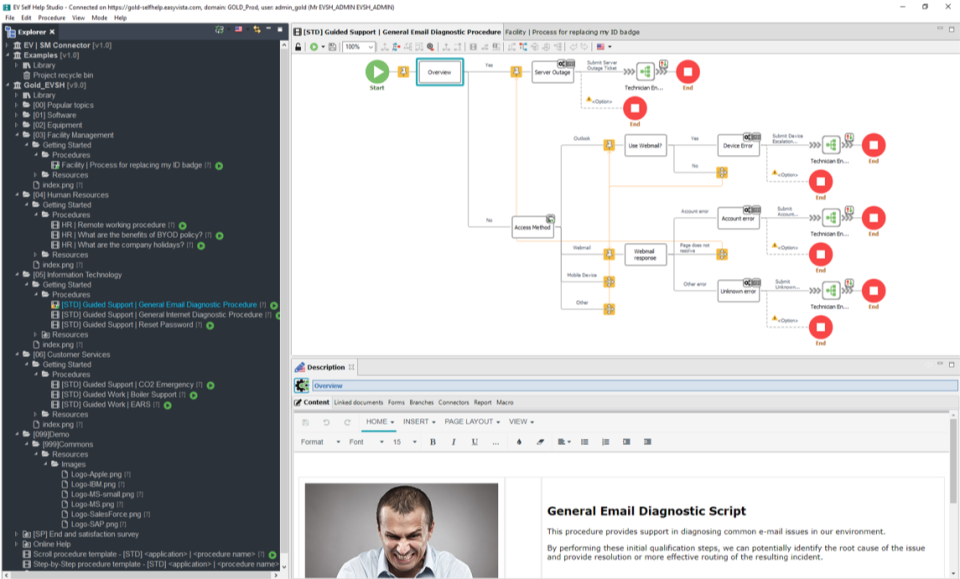The width and height of the screenshot is (960, 579).
Task: Open the language flag dropdown in toolbar
Action: pos(604,47)
